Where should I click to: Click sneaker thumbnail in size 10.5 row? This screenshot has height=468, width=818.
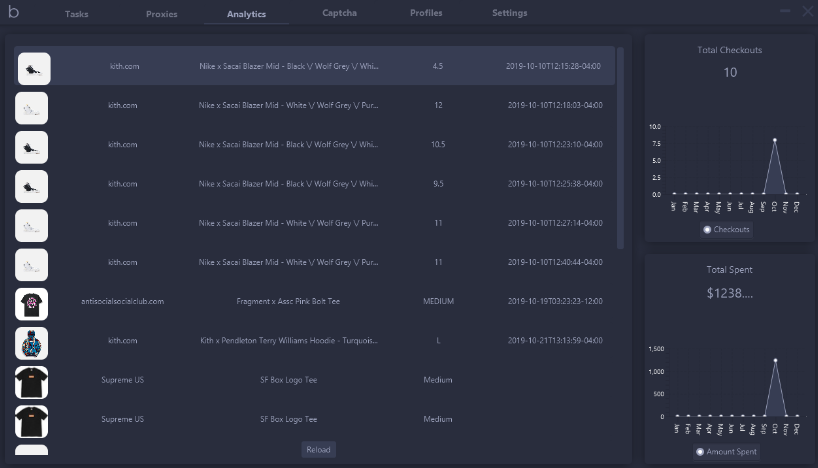[31, 147]
